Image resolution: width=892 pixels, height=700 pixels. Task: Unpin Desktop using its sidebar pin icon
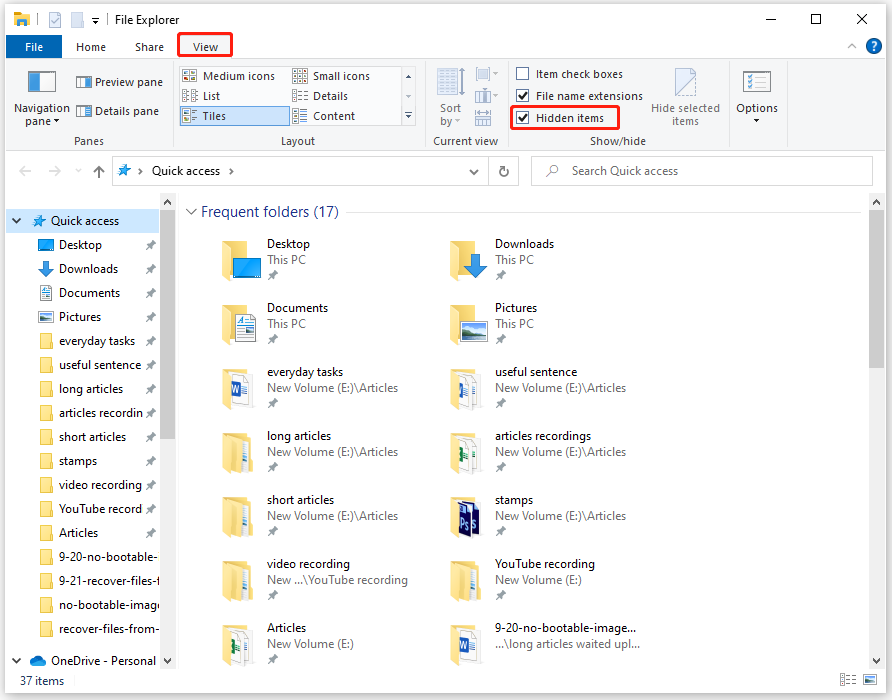point(150,245)
